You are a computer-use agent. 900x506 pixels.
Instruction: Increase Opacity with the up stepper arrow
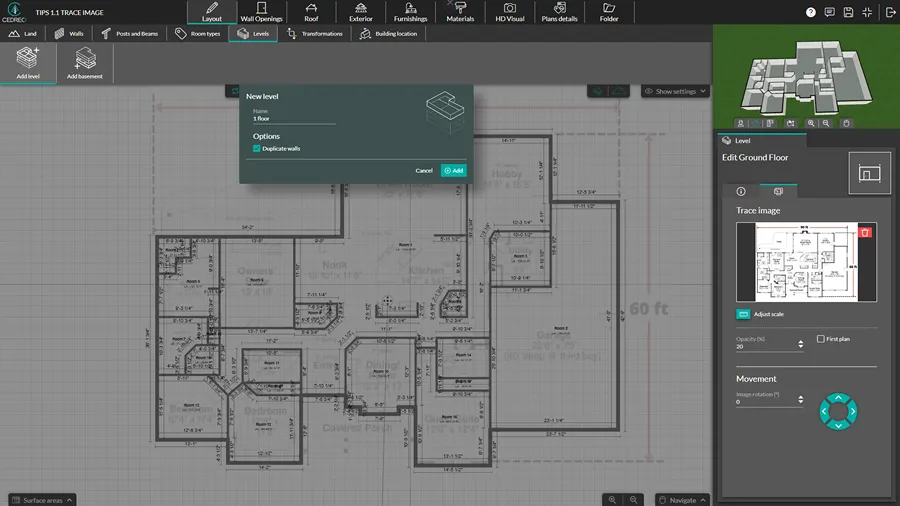[801, 342]
